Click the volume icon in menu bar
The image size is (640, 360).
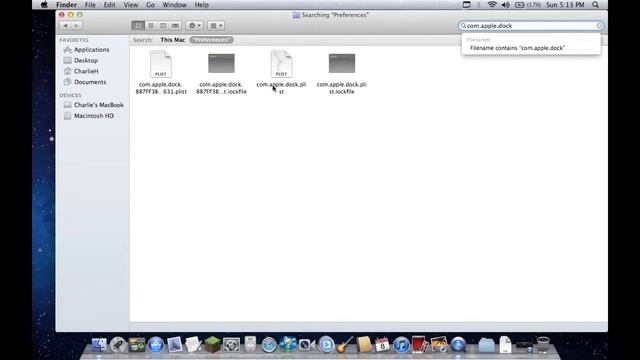(505, 5)
